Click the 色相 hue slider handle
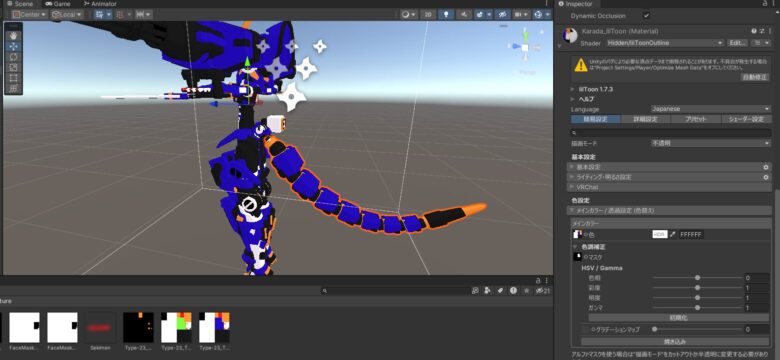Image resolution: width=780 pixels, height=360 pixels. pos(697,278)
